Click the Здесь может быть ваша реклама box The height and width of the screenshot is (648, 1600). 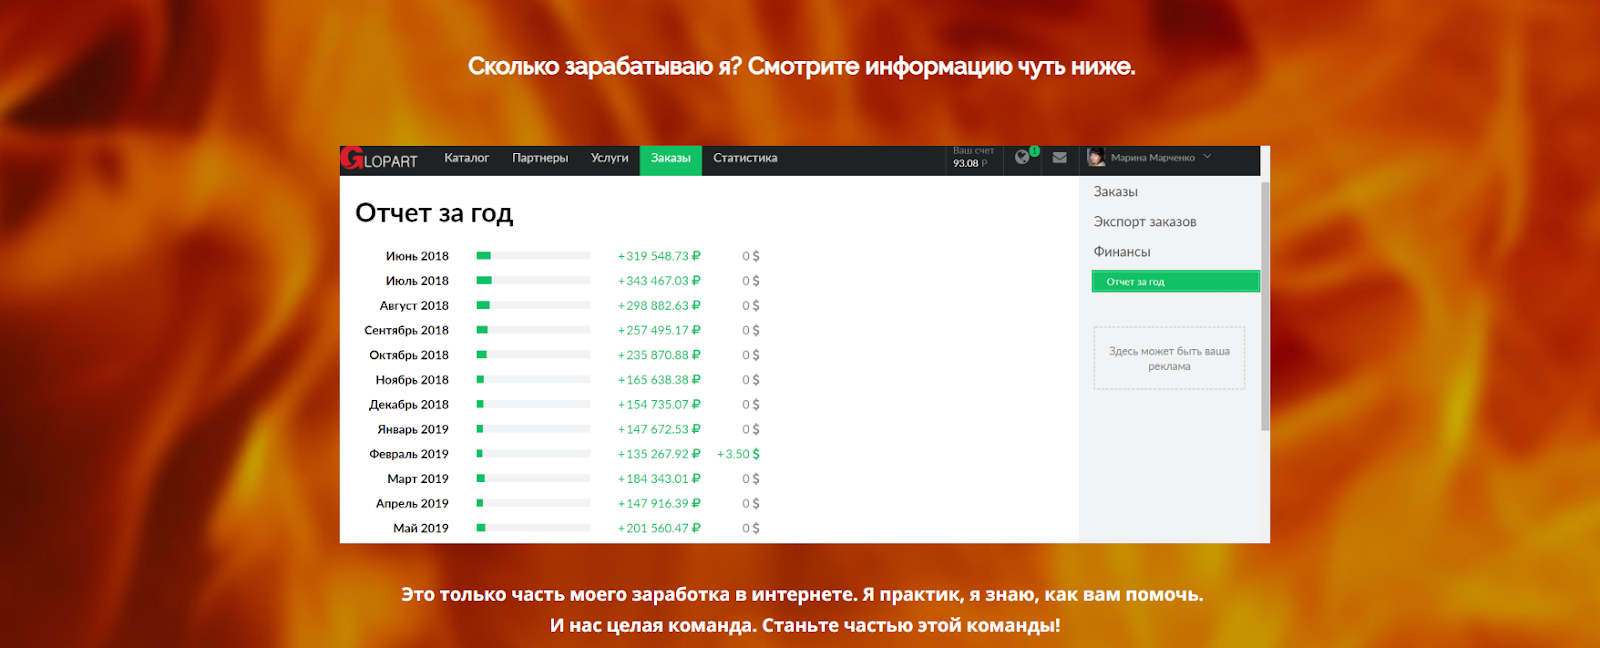(1169, 358)
